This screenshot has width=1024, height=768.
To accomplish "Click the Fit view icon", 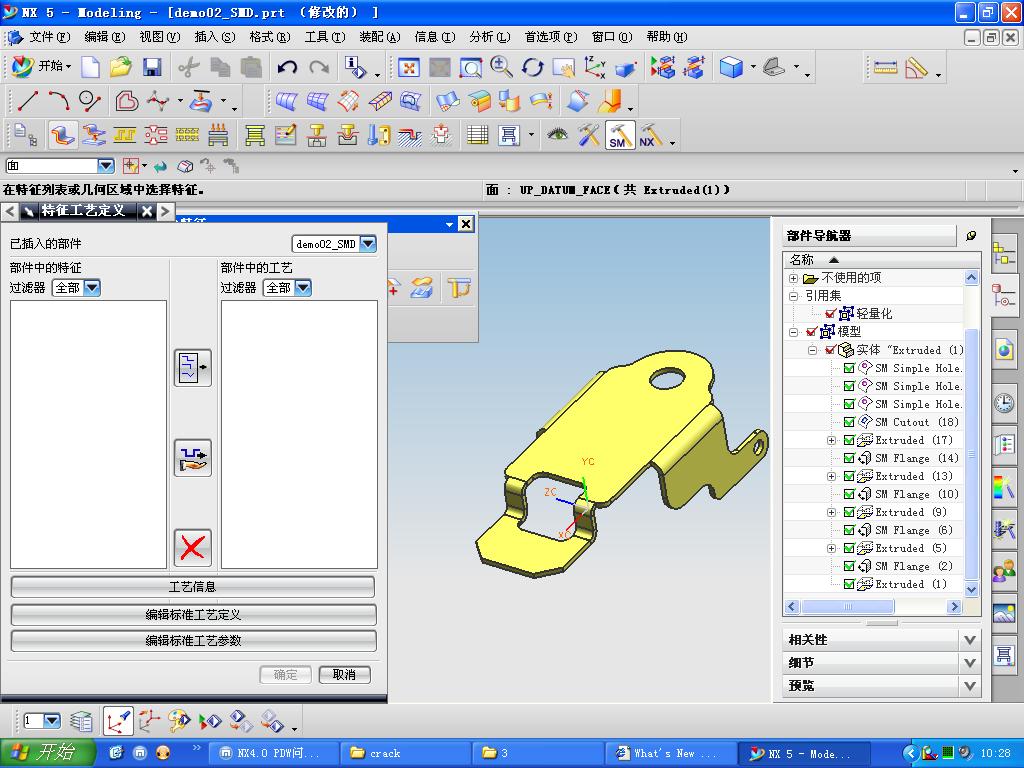I will [409, 67].
